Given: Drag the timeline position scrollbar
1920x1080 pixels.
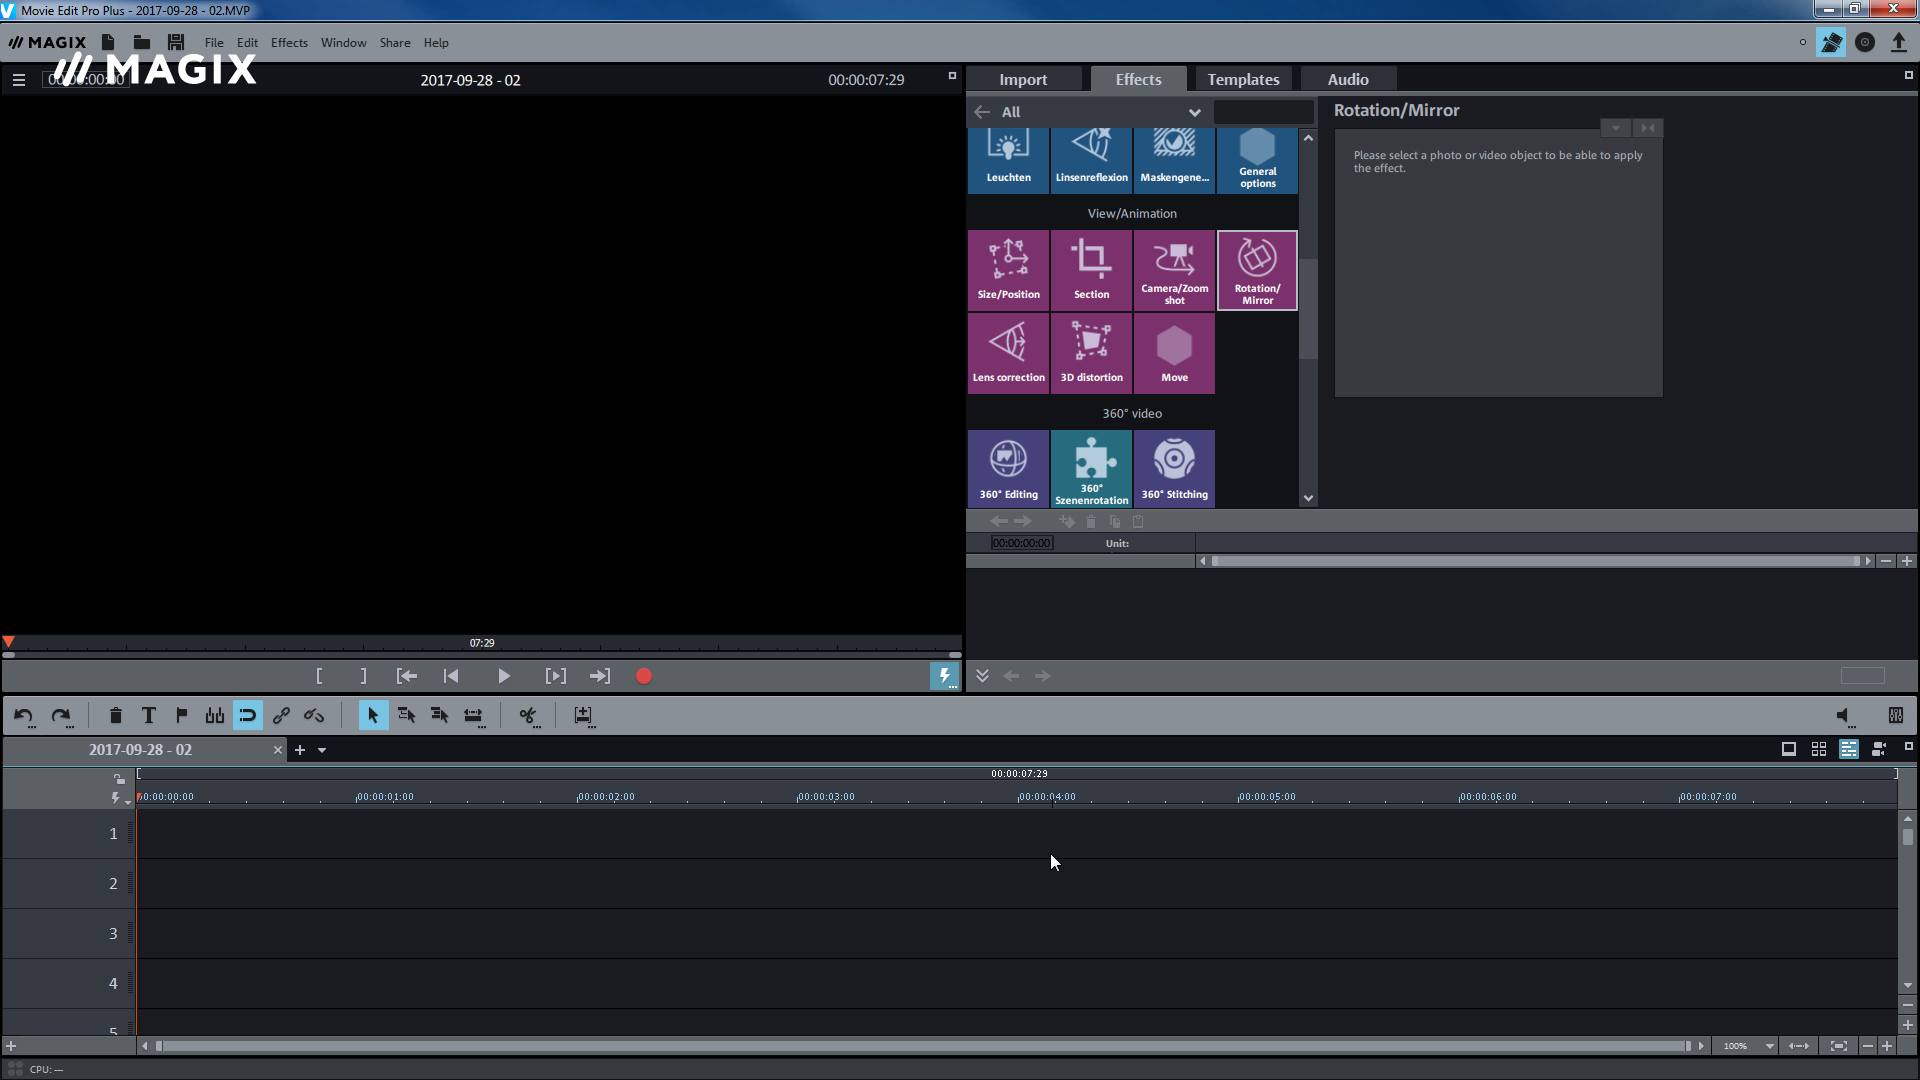Looking at the screenshot, I should pyautogui.click(x=161, y=1044).
